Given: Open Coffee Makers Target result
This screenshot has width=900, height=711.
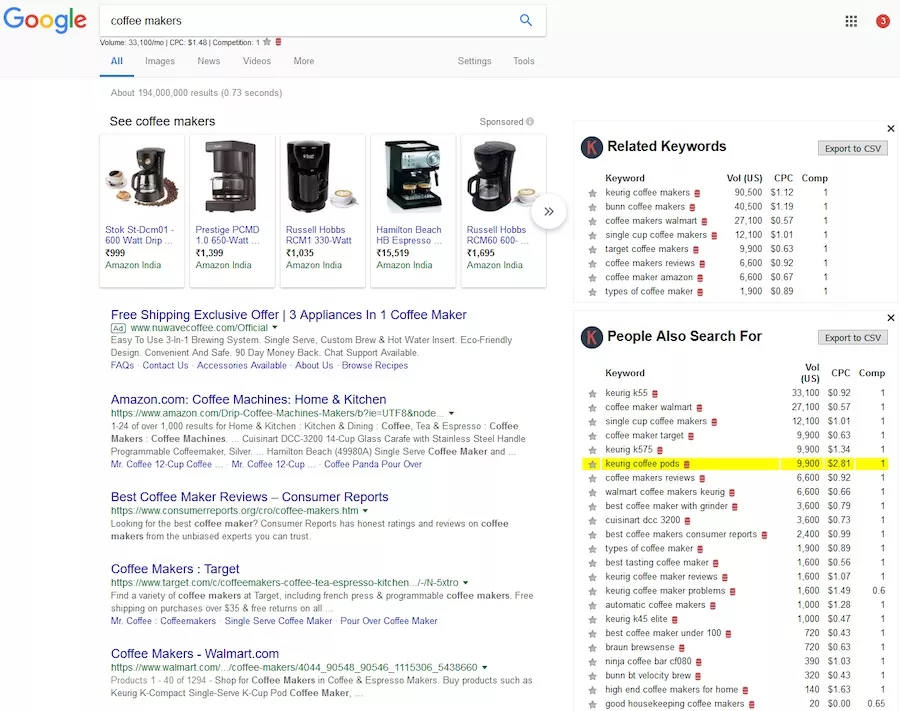Looking at the screenshot, I should click(175, 569).
